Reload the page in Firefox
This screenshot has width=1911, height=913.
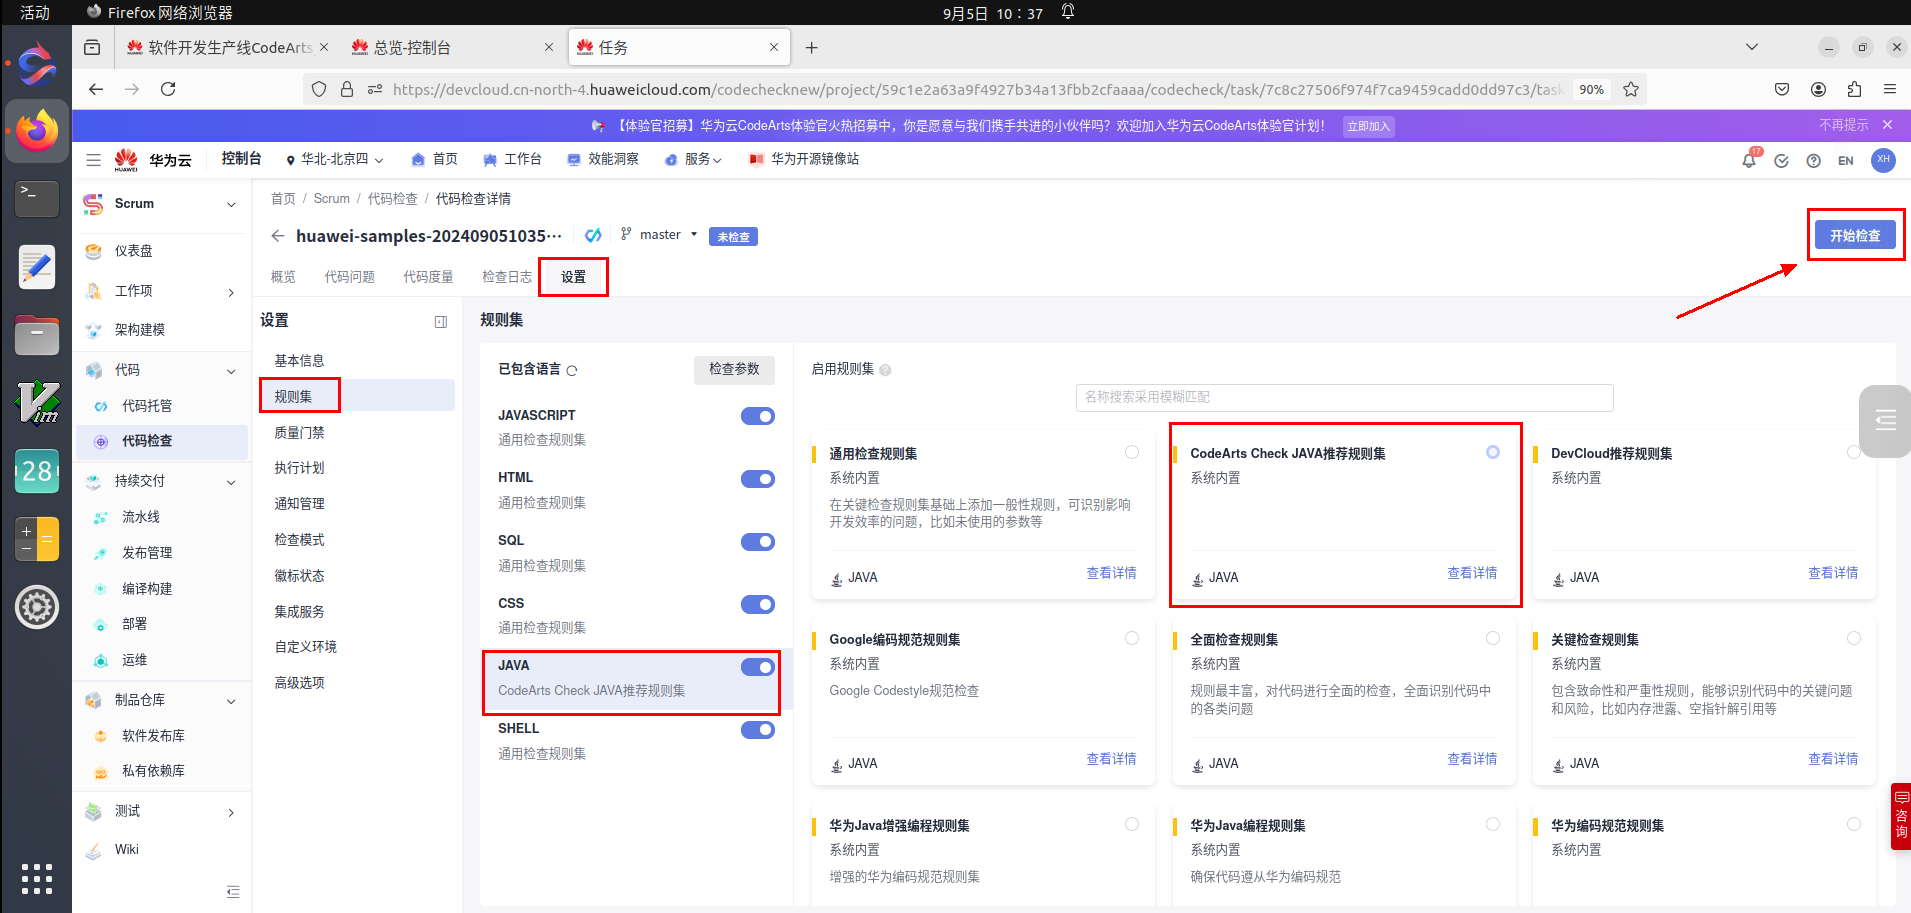168,89
